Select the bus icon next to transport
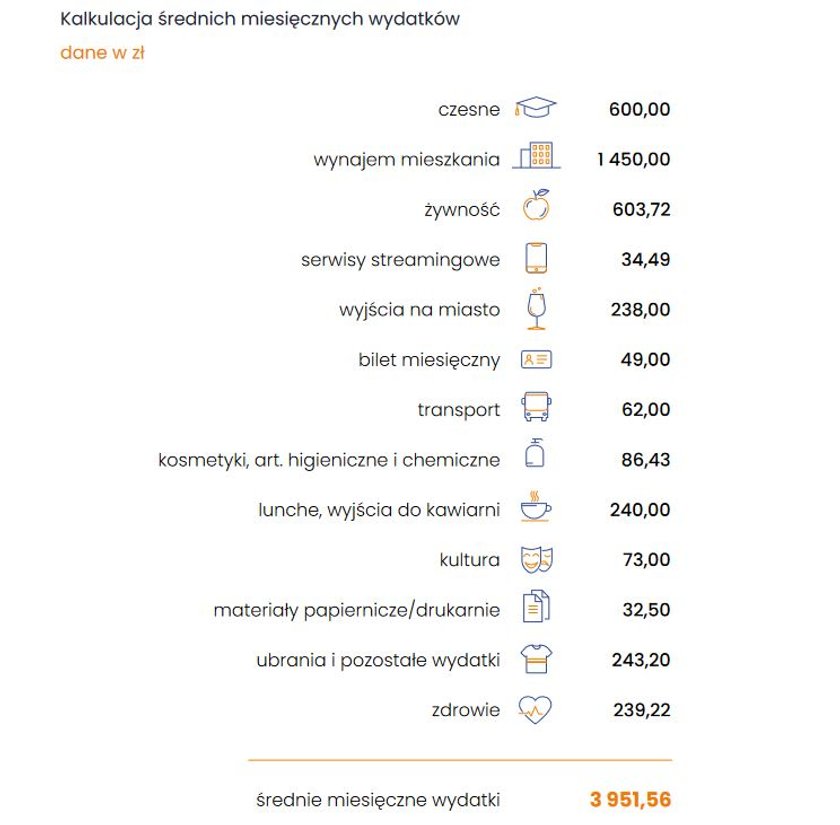Image resolution: width=840 pixels, height=825 pixels. (536, 407)
